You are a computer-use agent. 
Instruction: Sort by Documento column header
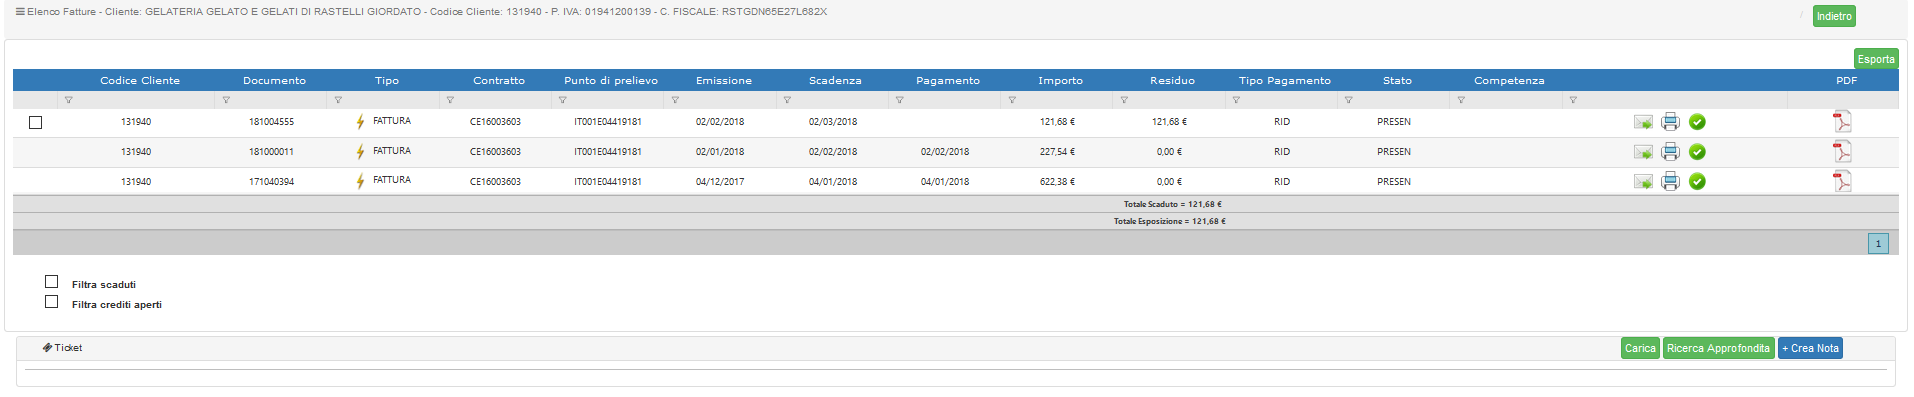coord(274,80)
